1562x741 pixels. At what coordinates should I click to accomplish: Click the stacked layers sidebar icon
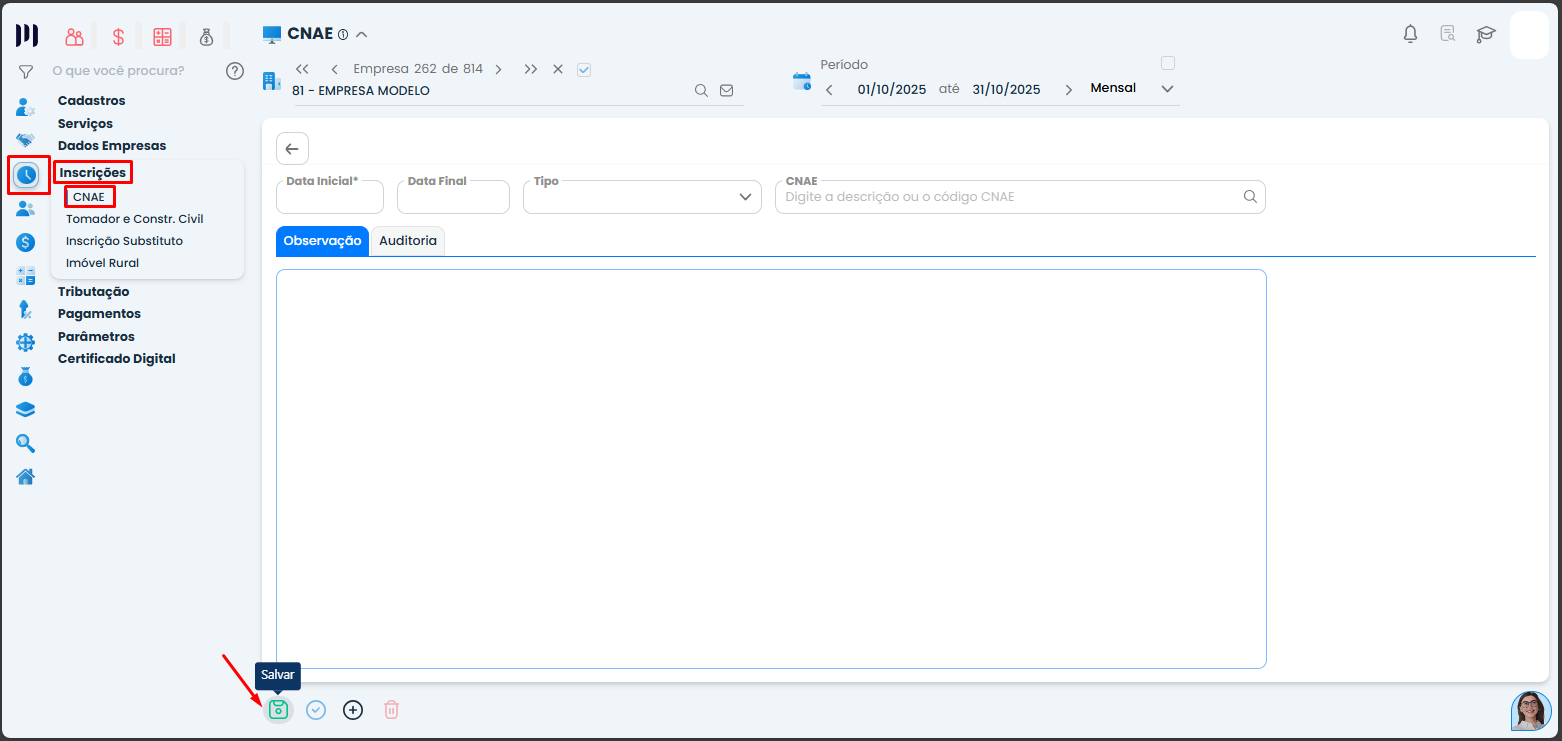click(26, 409)
